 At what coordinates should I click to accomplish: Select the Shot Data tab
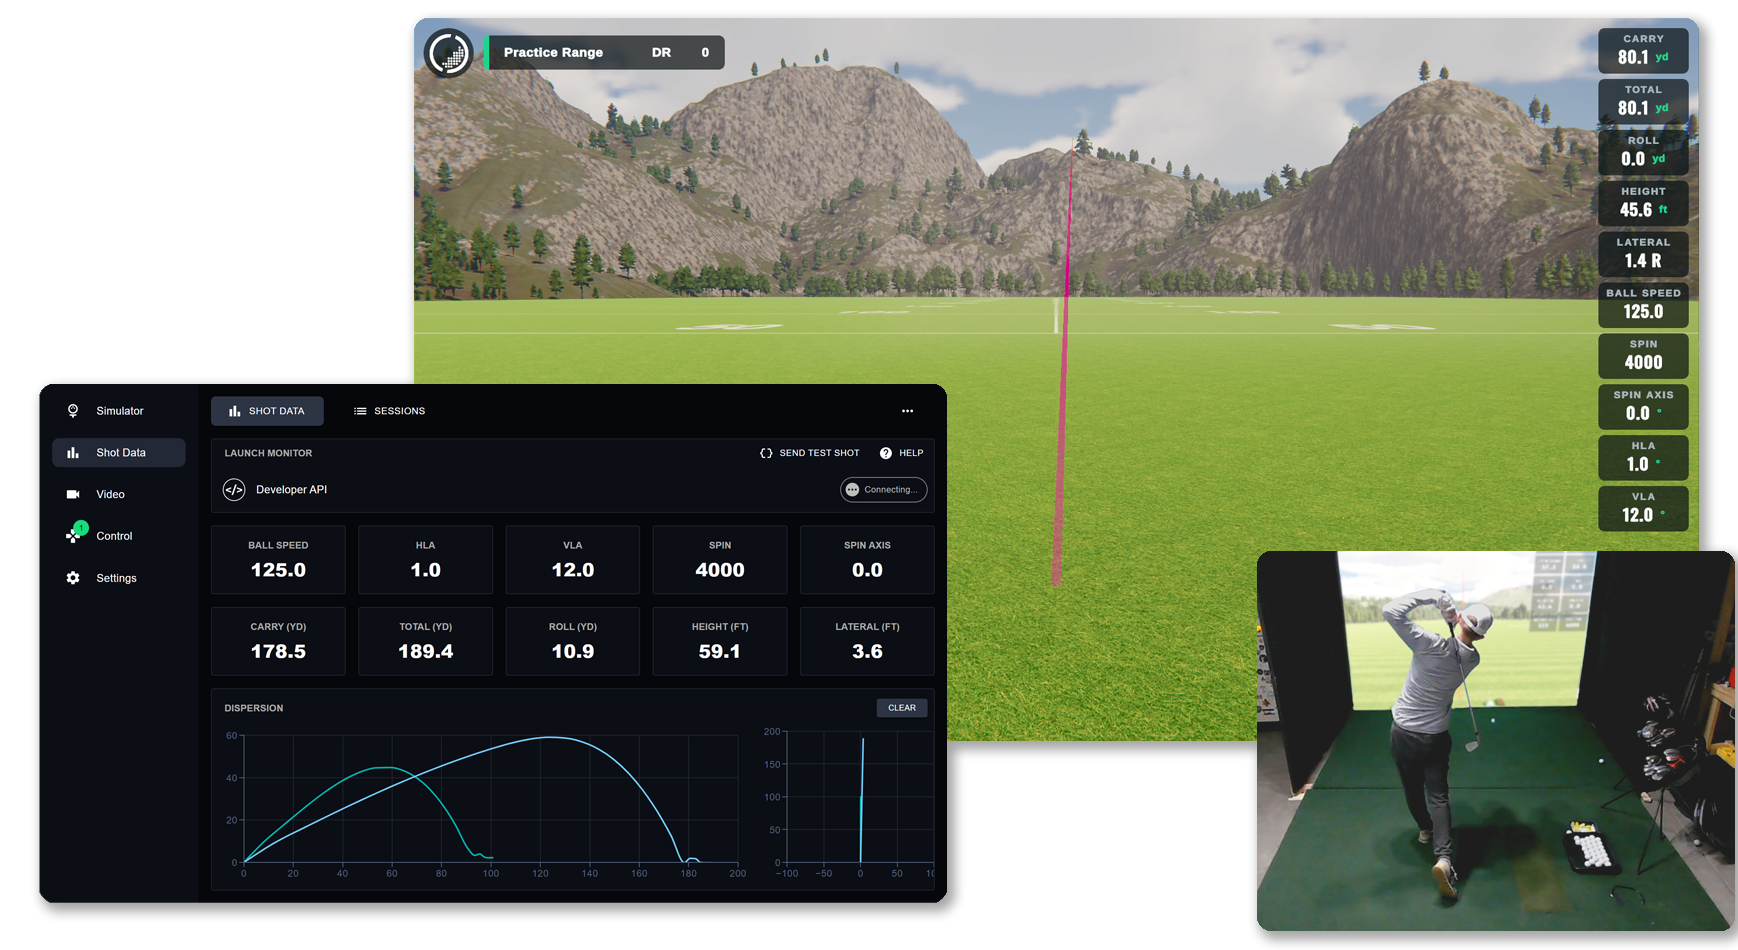point(267,411)
